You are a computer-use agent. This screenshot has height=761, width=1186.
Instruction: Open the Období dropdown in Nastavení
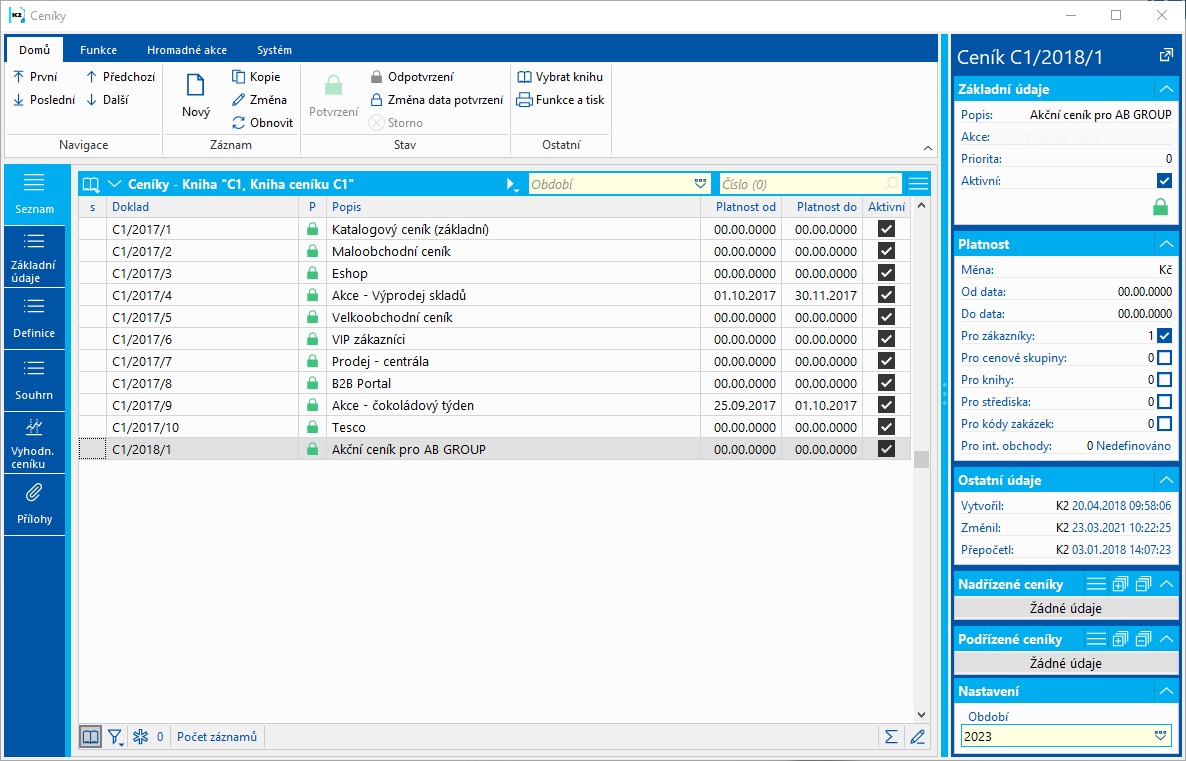1160,736
